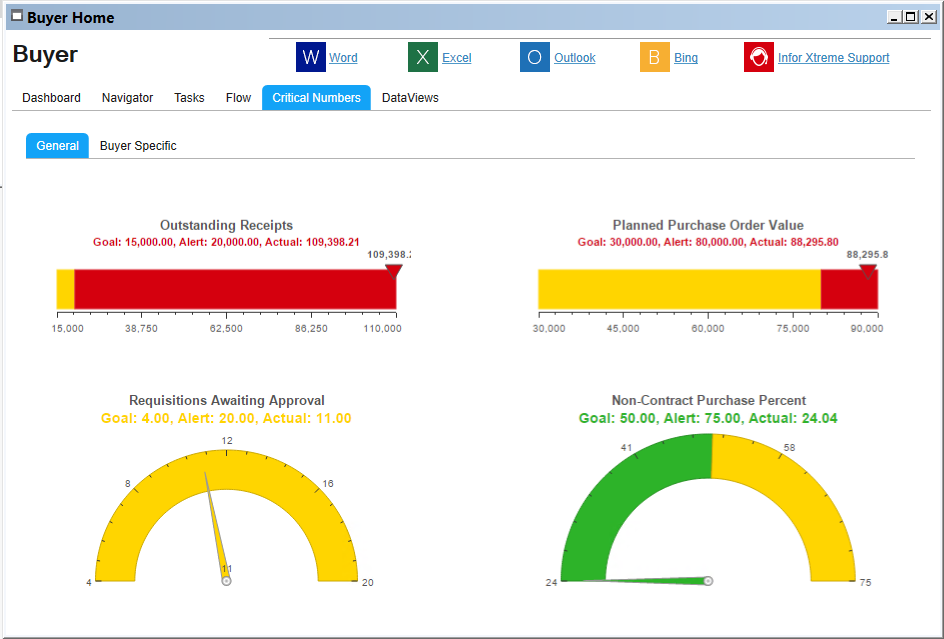This screenshot has height=639, width=944.
Task: Switch to the Dashboard tab
Action: pyautogui.click(x=51, y=98)
